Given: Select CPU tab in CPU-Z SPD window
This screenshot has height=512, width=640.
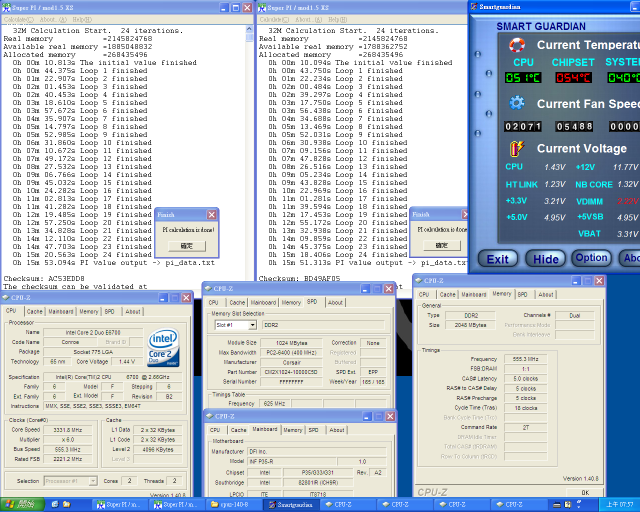Looking at the screenshot, I should click(214, 303).
